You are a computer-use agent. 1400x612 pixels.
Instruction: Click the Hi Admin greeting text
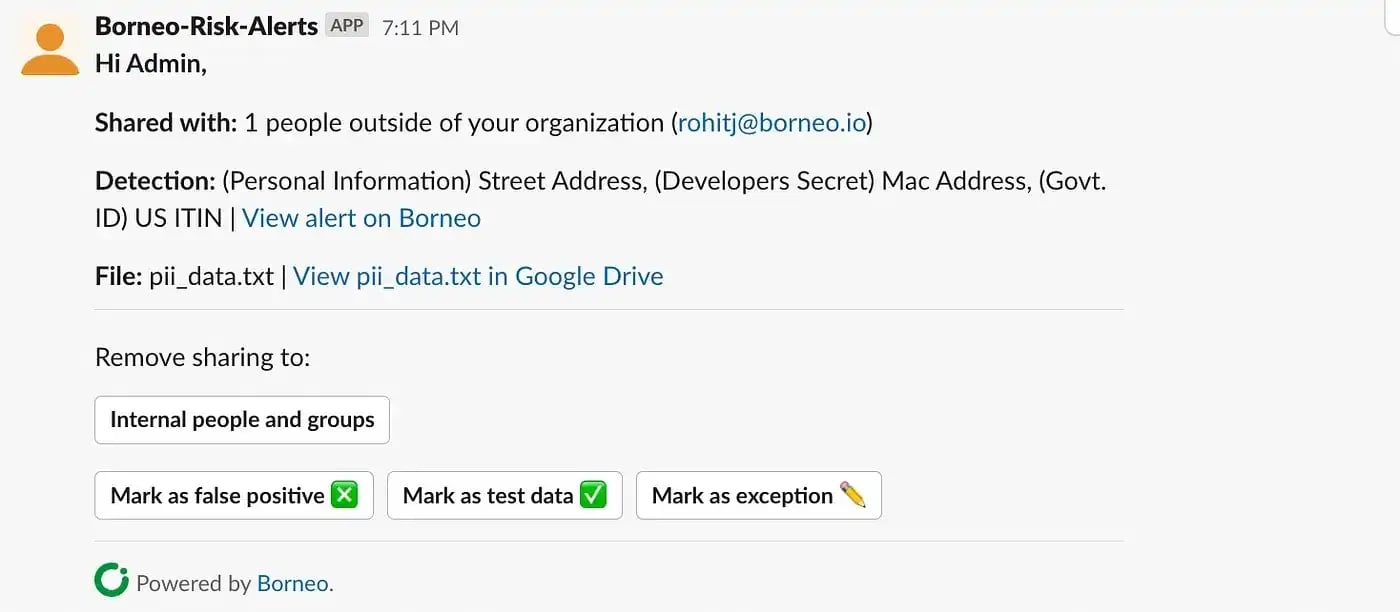pyautogui.click(x=151, y=64)
